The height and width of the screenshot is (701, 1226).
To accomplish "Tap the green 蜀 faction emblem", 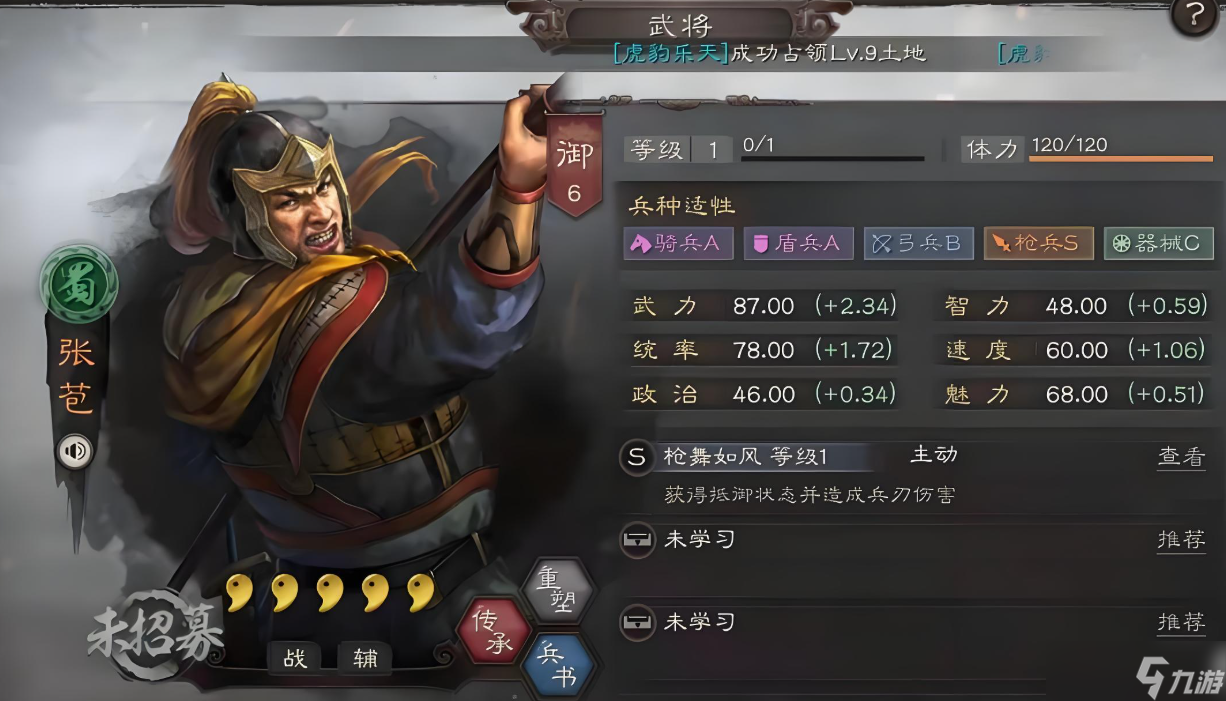I will [x=79, y=281].
